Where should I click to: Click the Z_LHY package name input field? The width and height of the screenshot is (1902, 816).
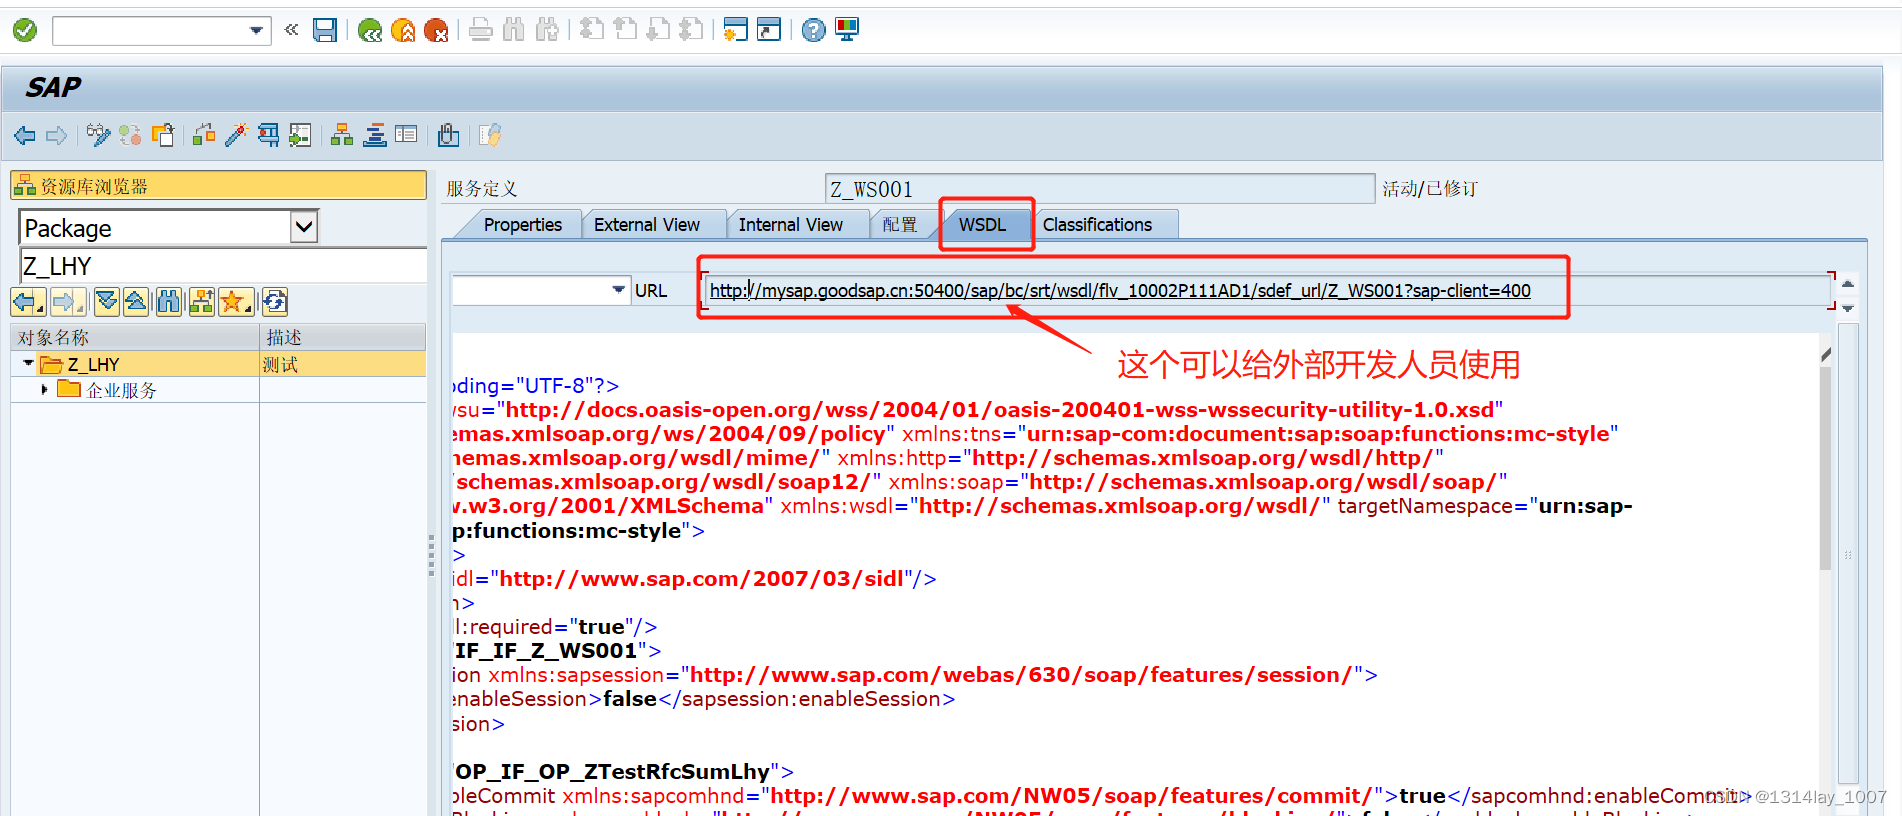222,266
